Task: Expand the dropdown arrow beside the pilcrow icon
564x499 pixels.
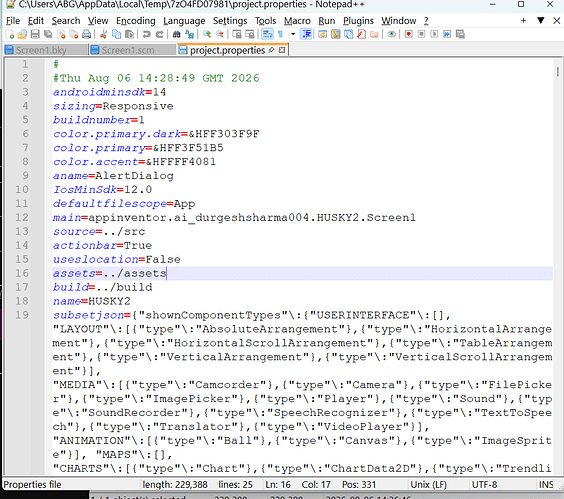Action: pyautogui.click(x=293, y=34)
